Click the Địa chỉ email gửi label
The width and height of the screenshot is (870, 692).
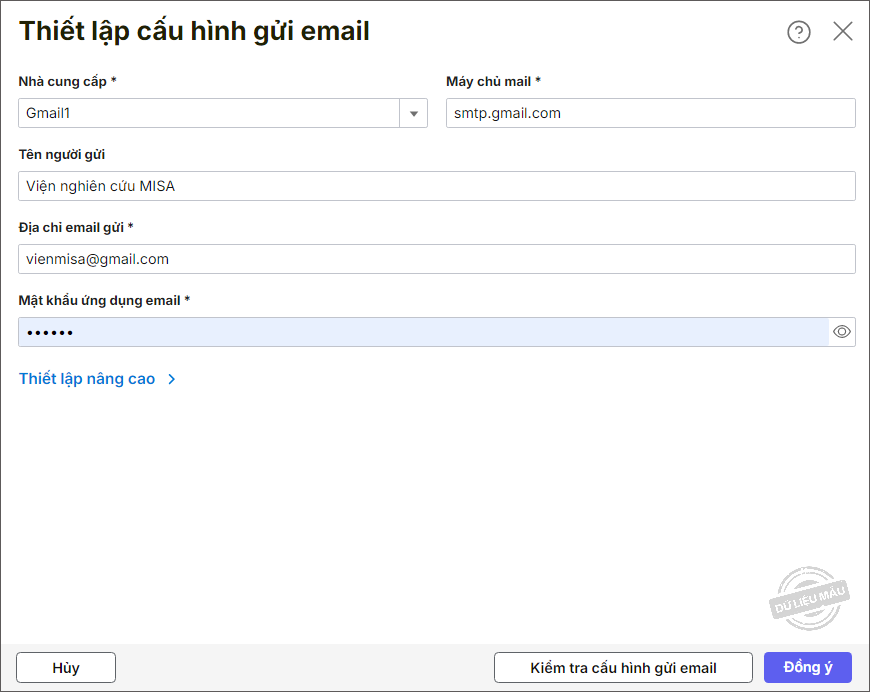click(x=76, y=227)
